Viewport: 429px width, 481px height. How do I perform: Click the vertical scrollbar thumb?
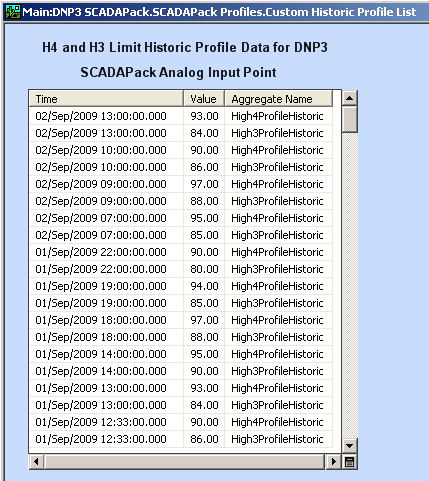click(x=349, y=120)
